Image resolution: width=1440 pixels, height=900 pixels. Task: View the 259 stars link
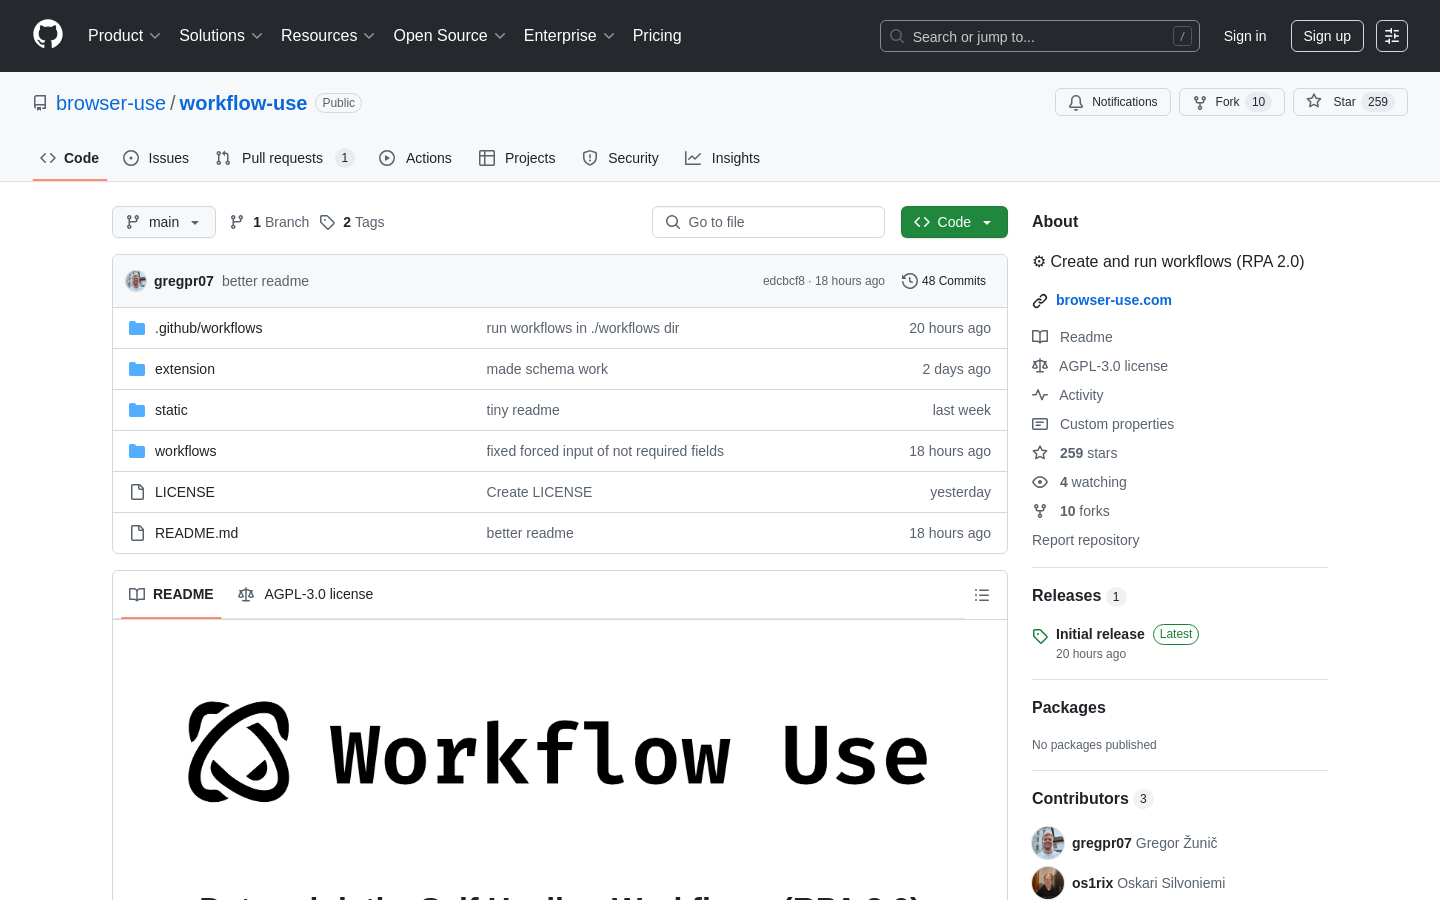1075,453
